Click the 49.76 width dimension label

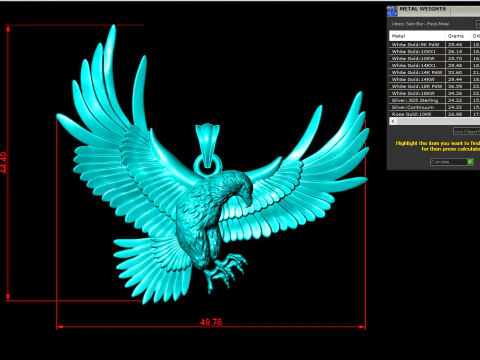click(x=211, y=322)
